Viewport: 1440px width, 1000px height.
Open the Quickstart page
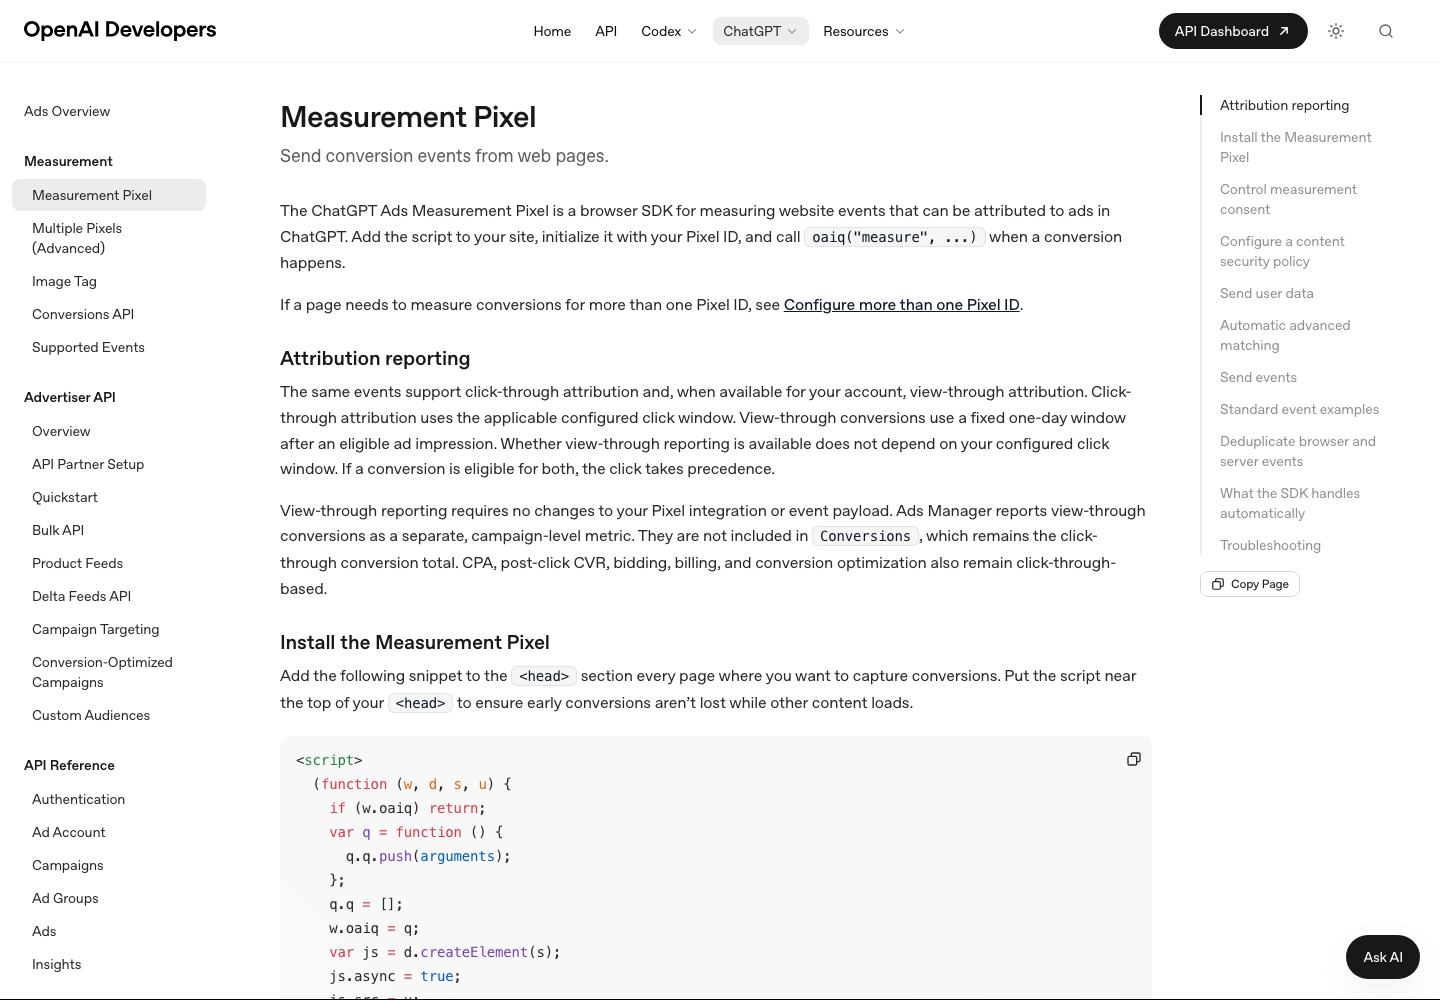click(109, 497)
